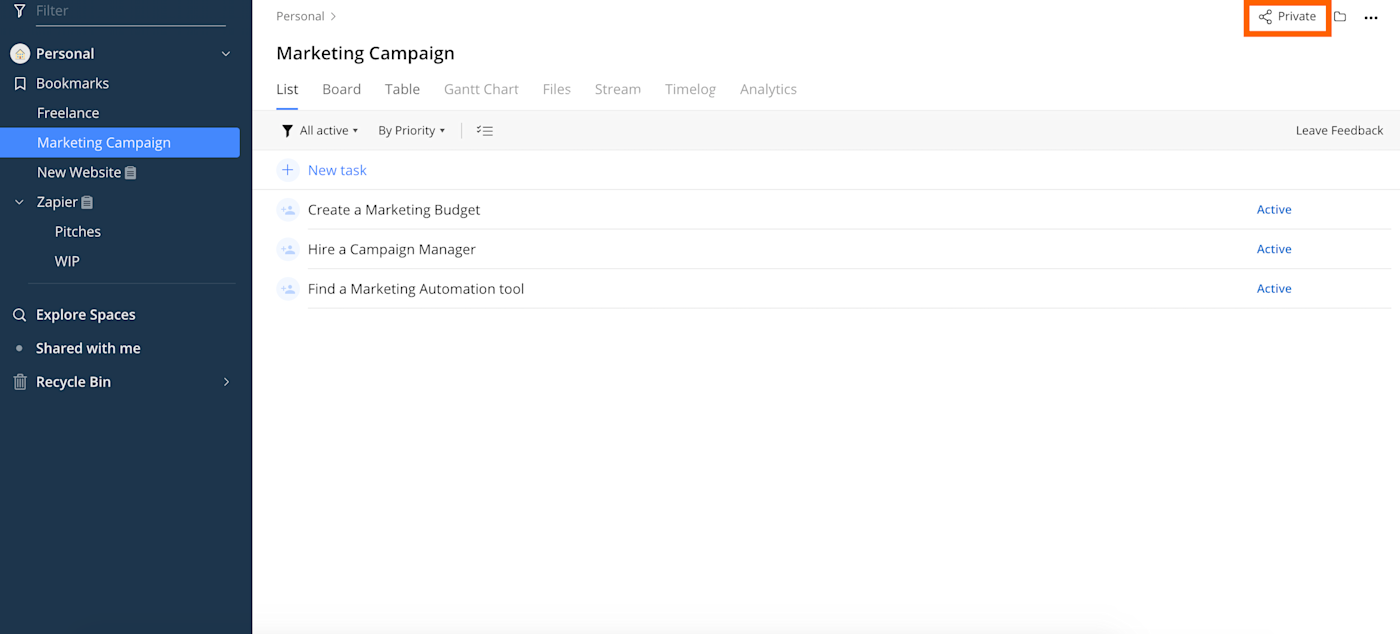Open the three-dot more options menu
Viewport: 1400px width, 634px height.
point(1371,17)
